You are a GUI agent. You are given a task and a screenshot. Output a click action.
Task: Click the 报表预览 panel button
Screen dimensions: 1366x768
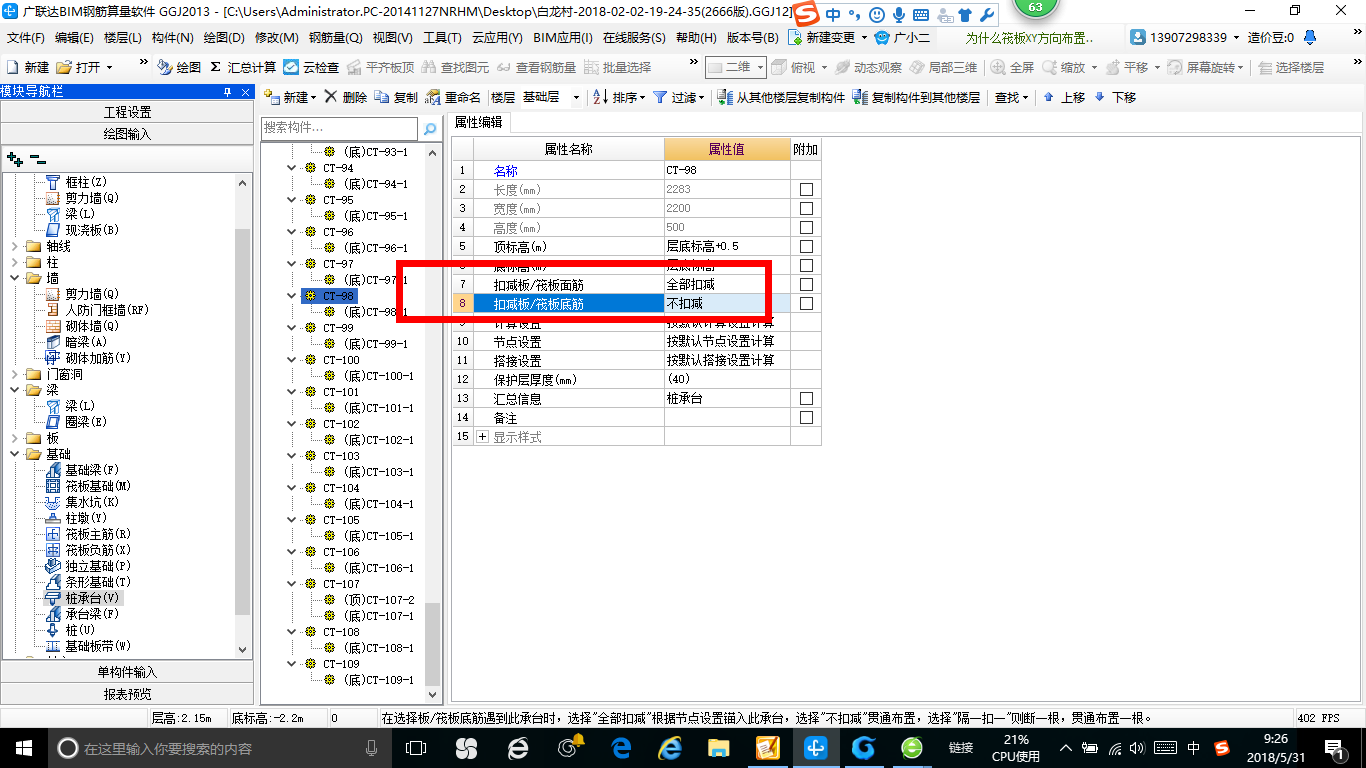pos(127,694)
